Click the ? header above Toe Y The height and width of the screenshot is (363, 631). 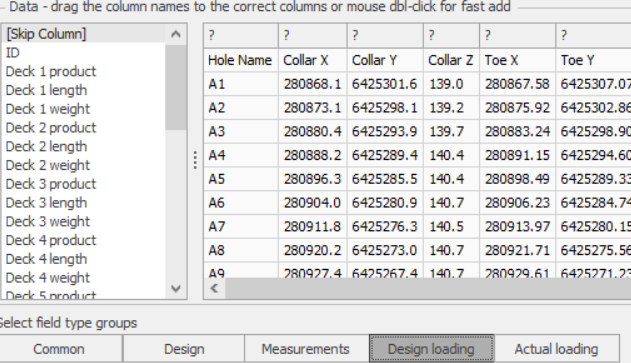[x=594, y=35]
